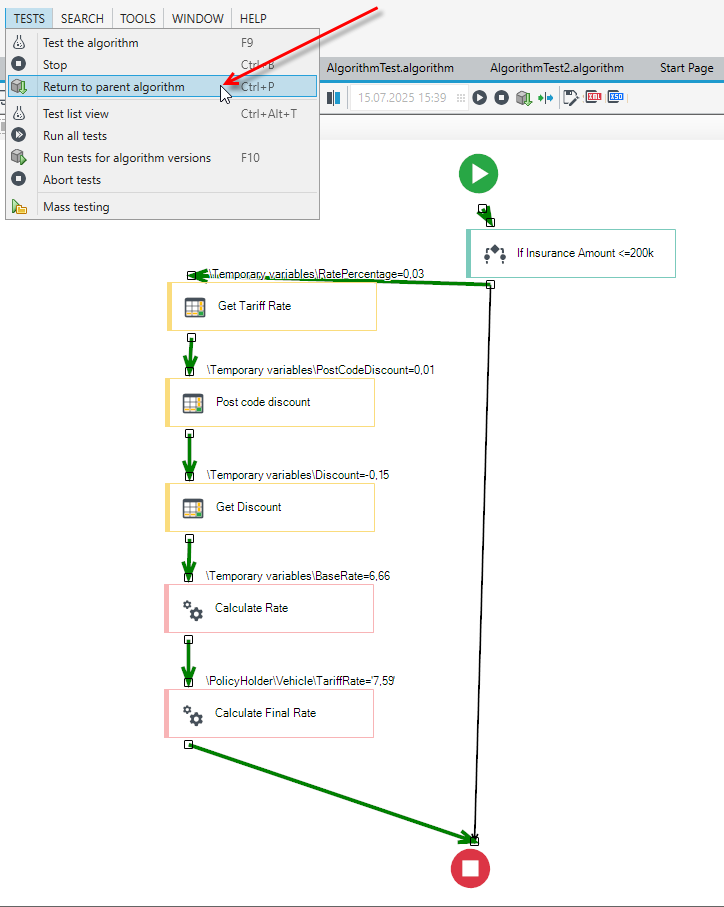The image size is (724, 907).
Task: Open the WINDOW menu
Action: click(x=198, y=19)
